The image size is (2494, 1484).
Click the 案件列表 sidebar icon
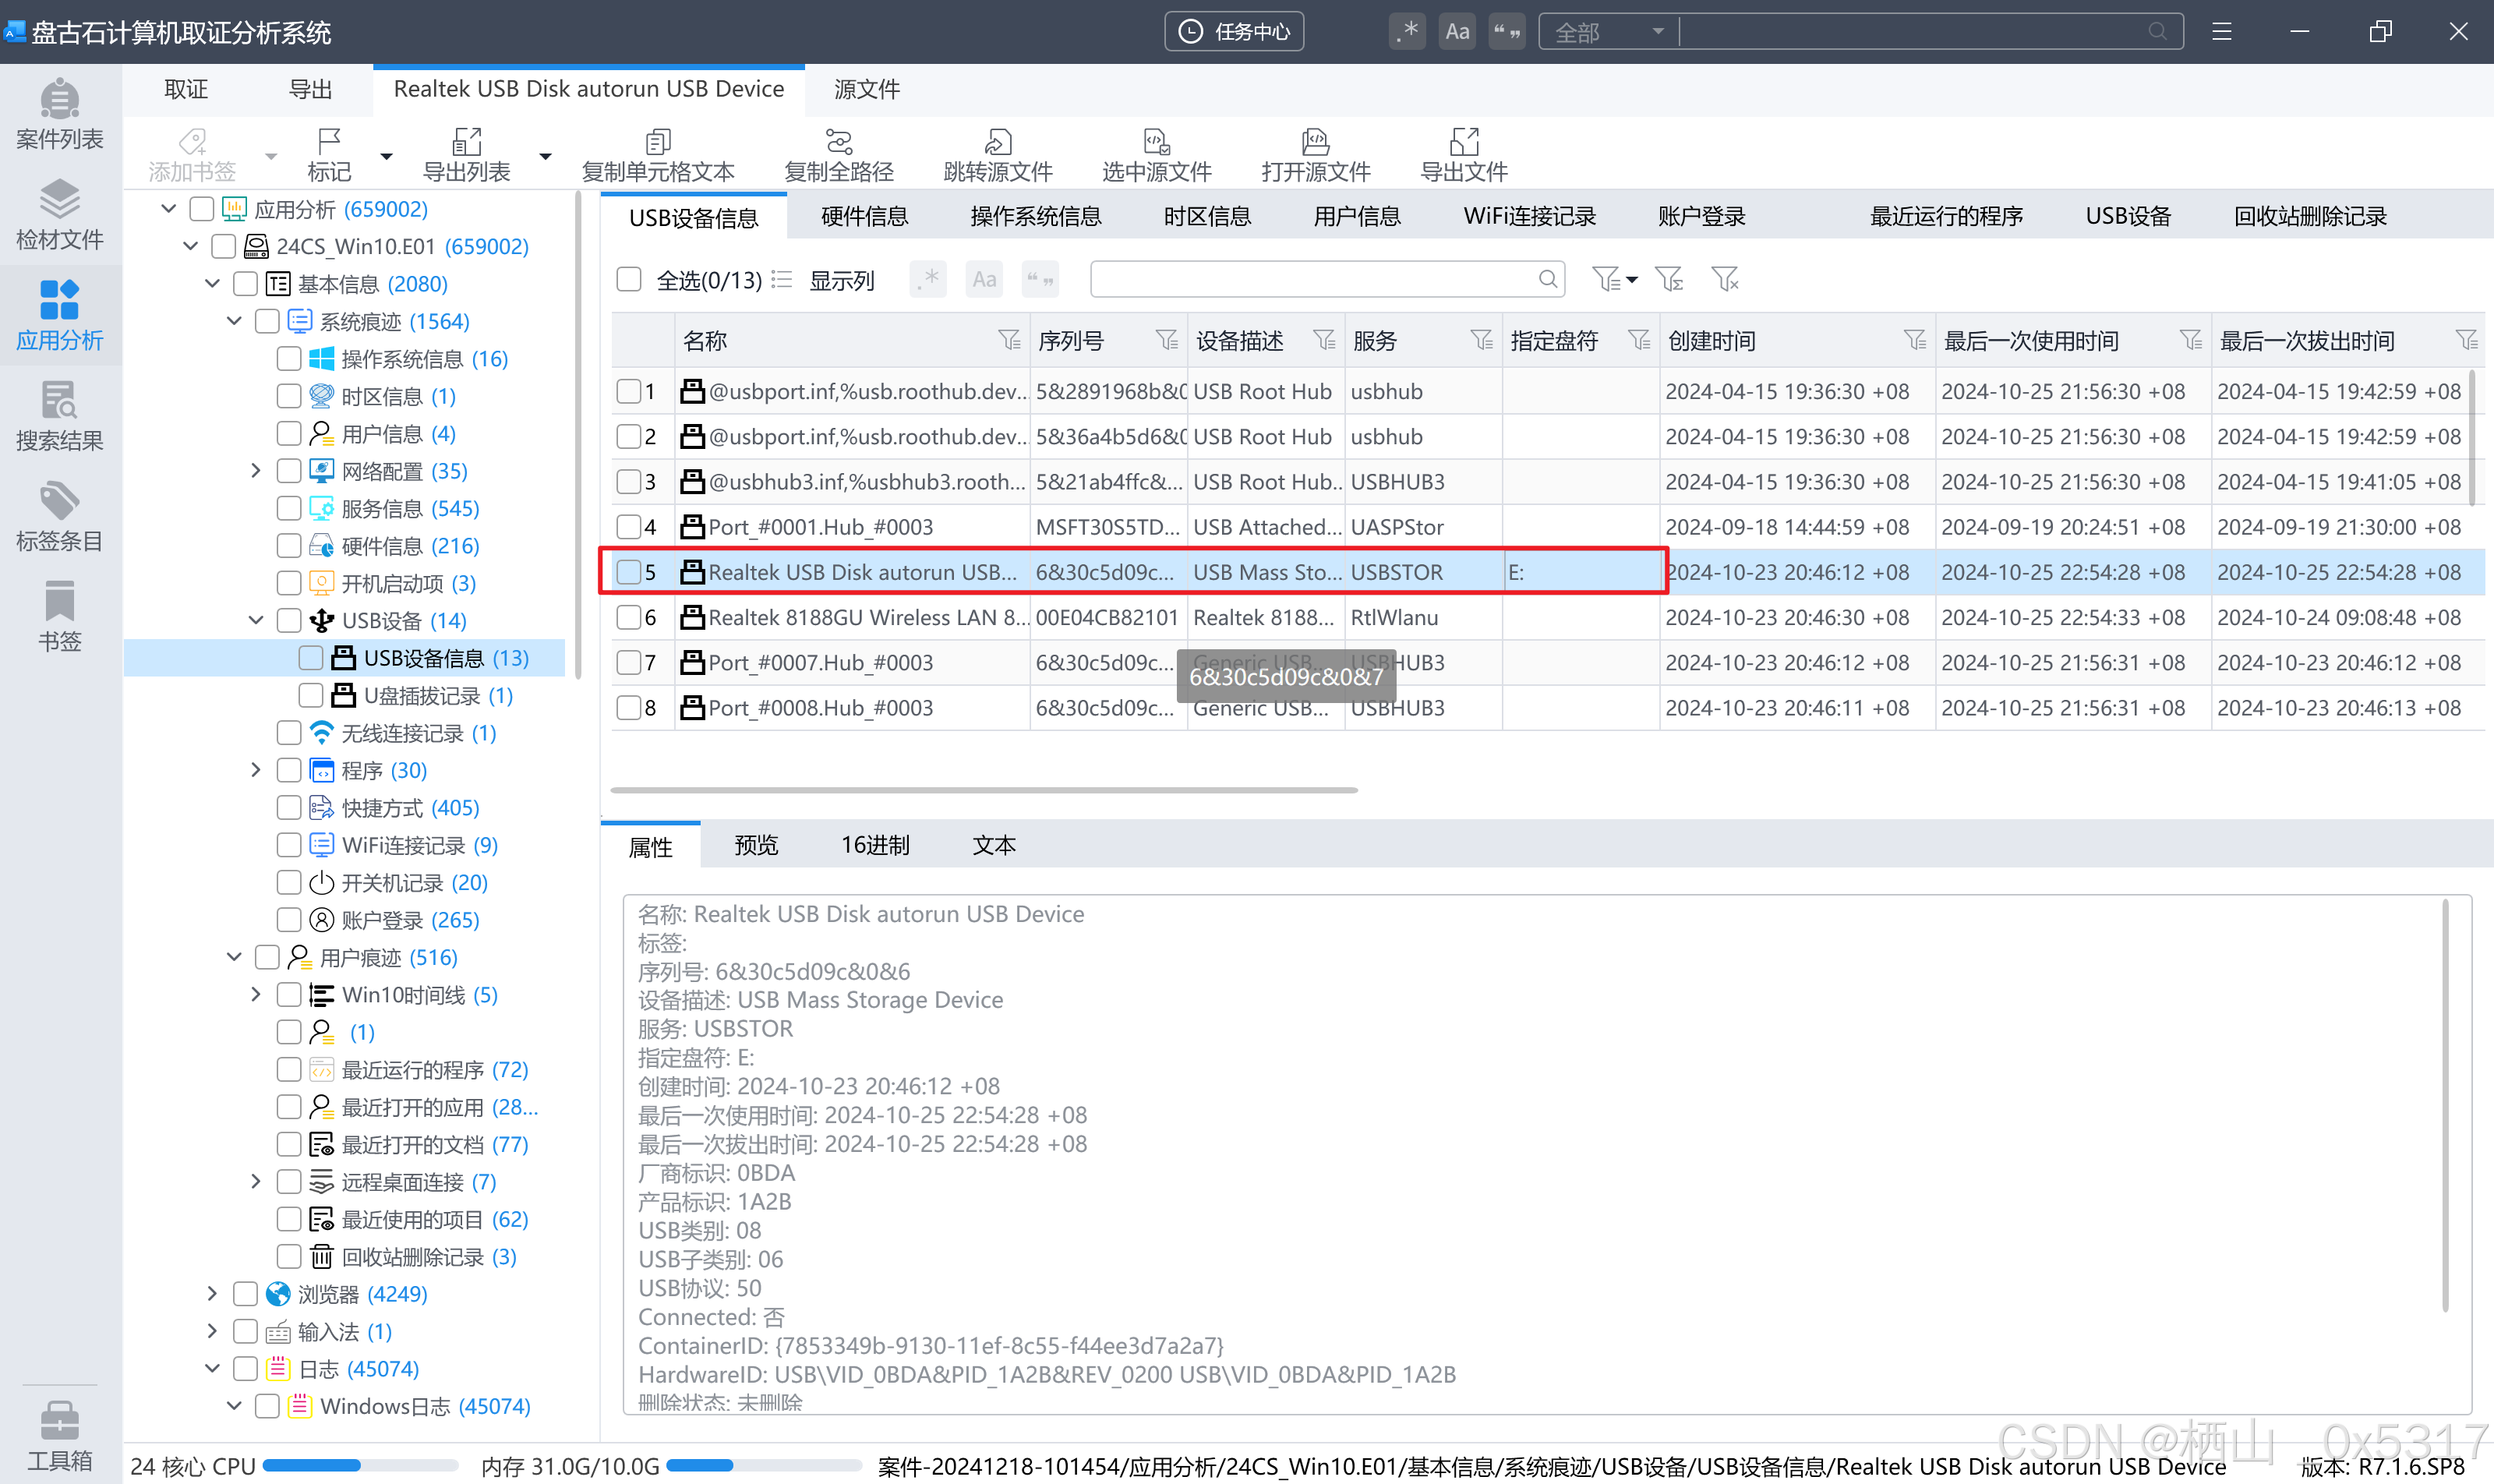(59, 114)
